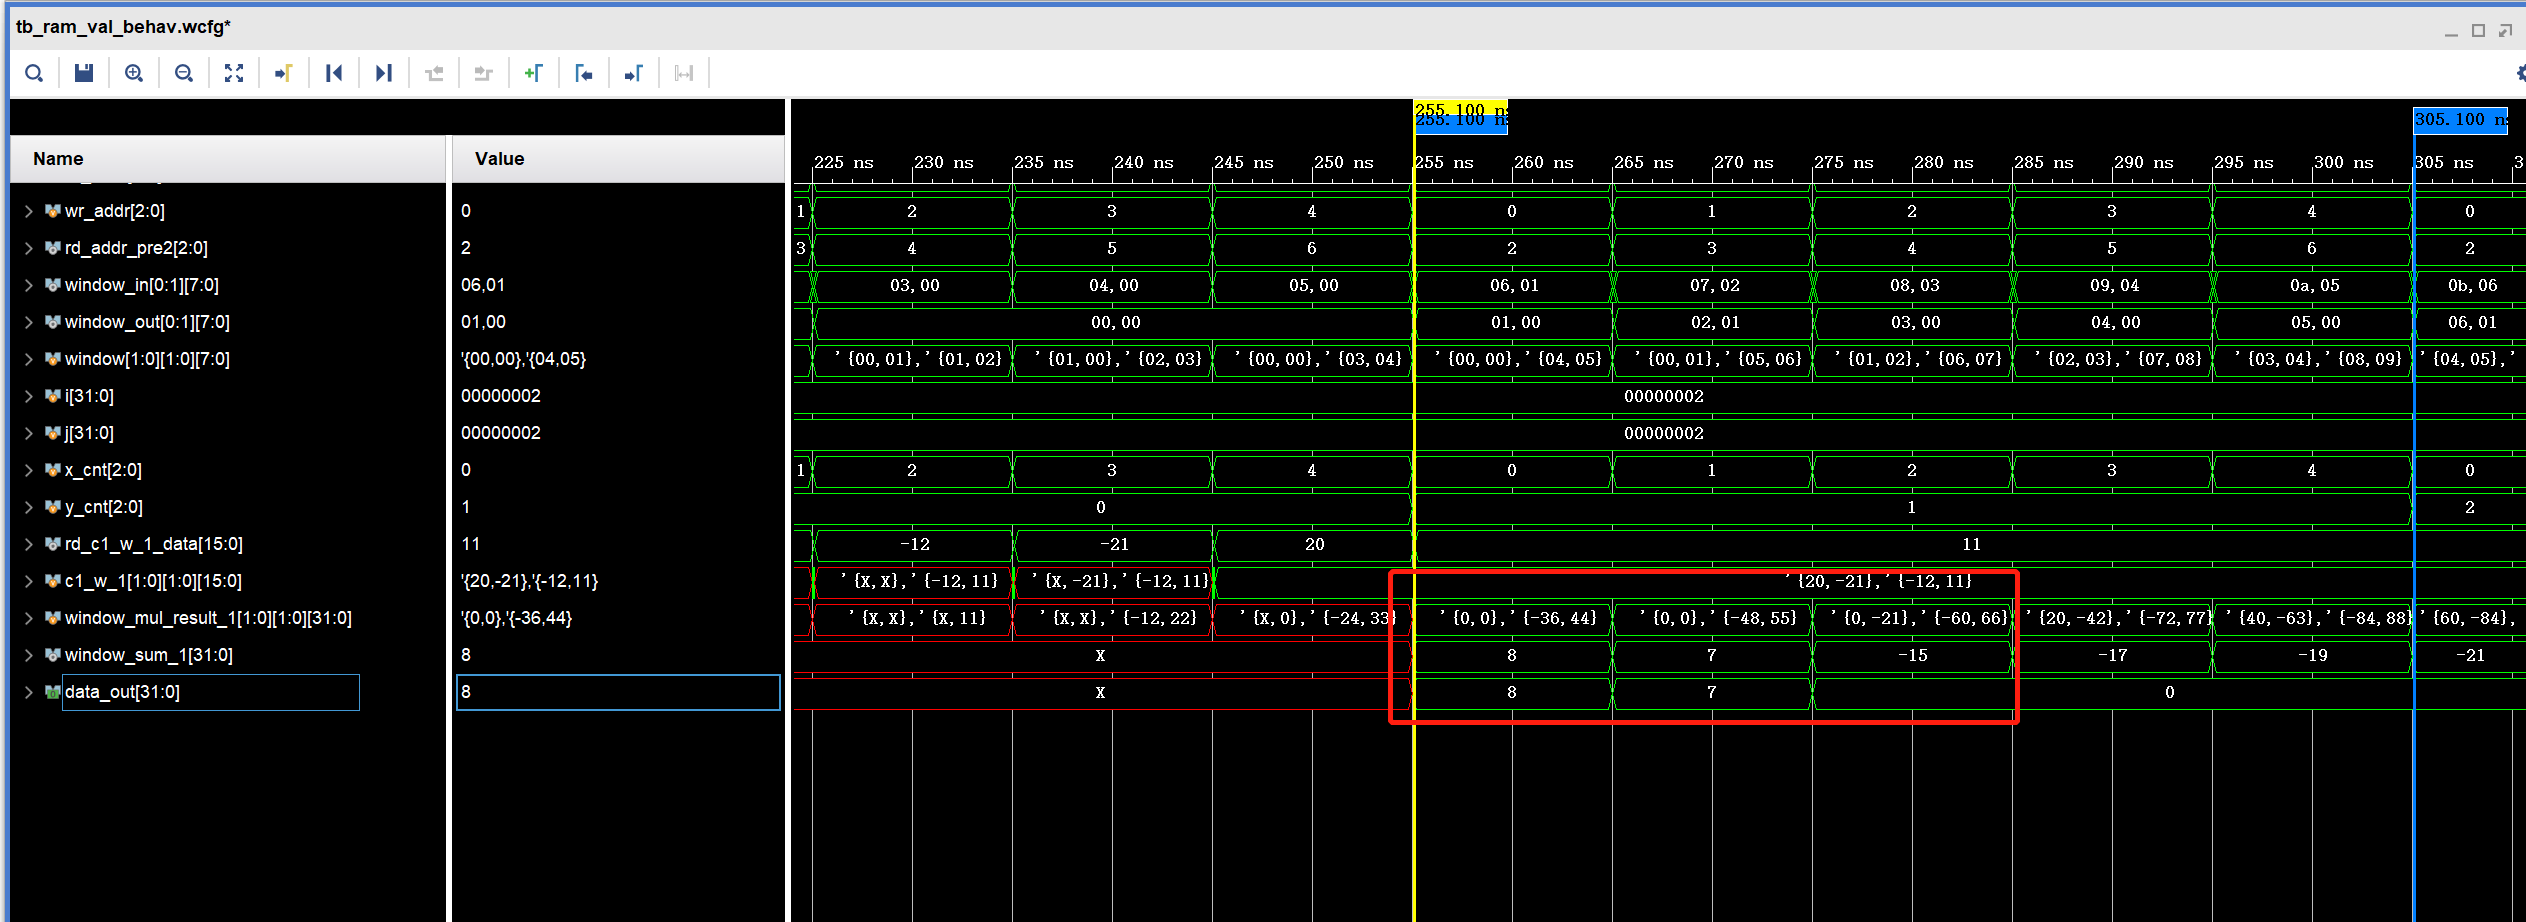This screenshot has height=922, width=2526.
Task: Save the waveform configuration
Action: tap(84, 73)
